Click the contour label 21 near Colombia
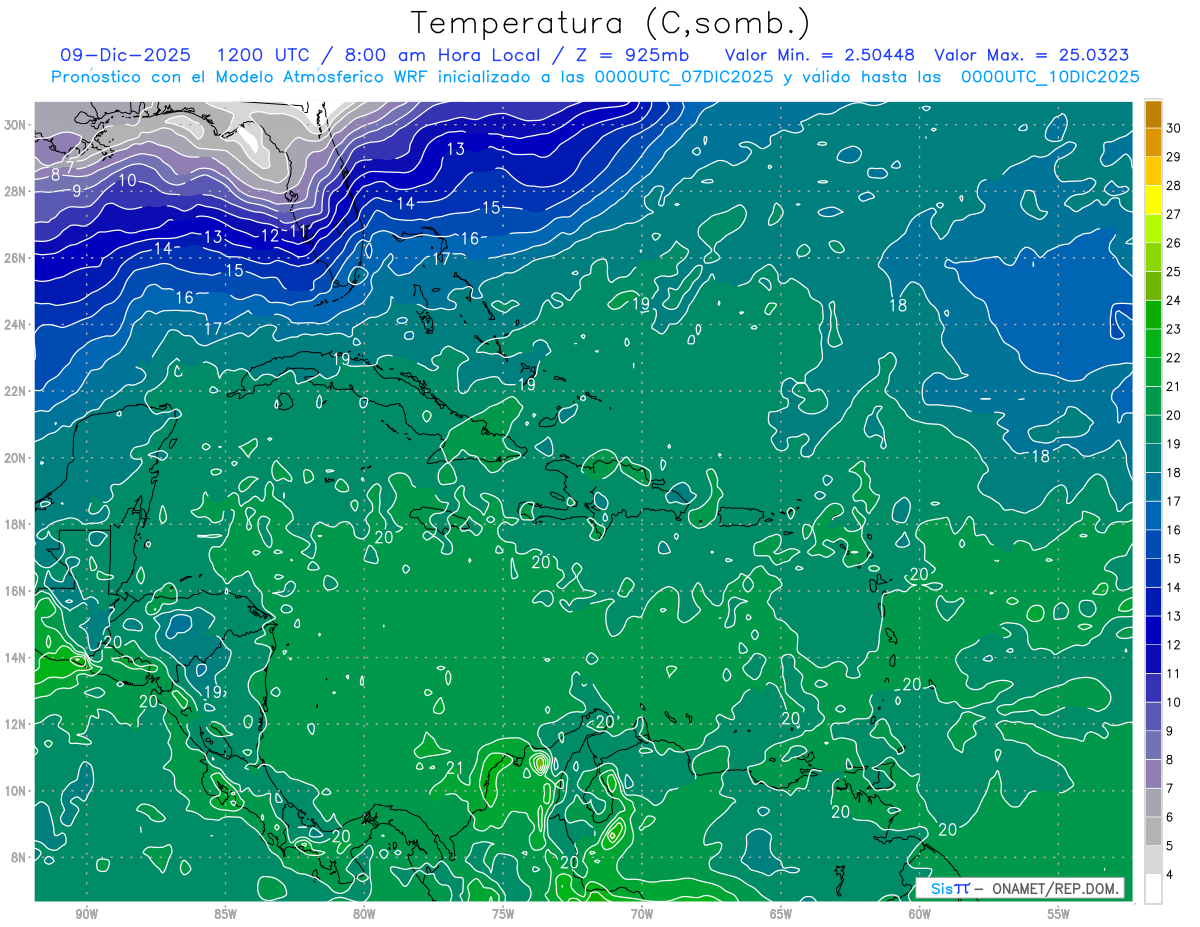The image size is (1200, 927). pos(454,768)
